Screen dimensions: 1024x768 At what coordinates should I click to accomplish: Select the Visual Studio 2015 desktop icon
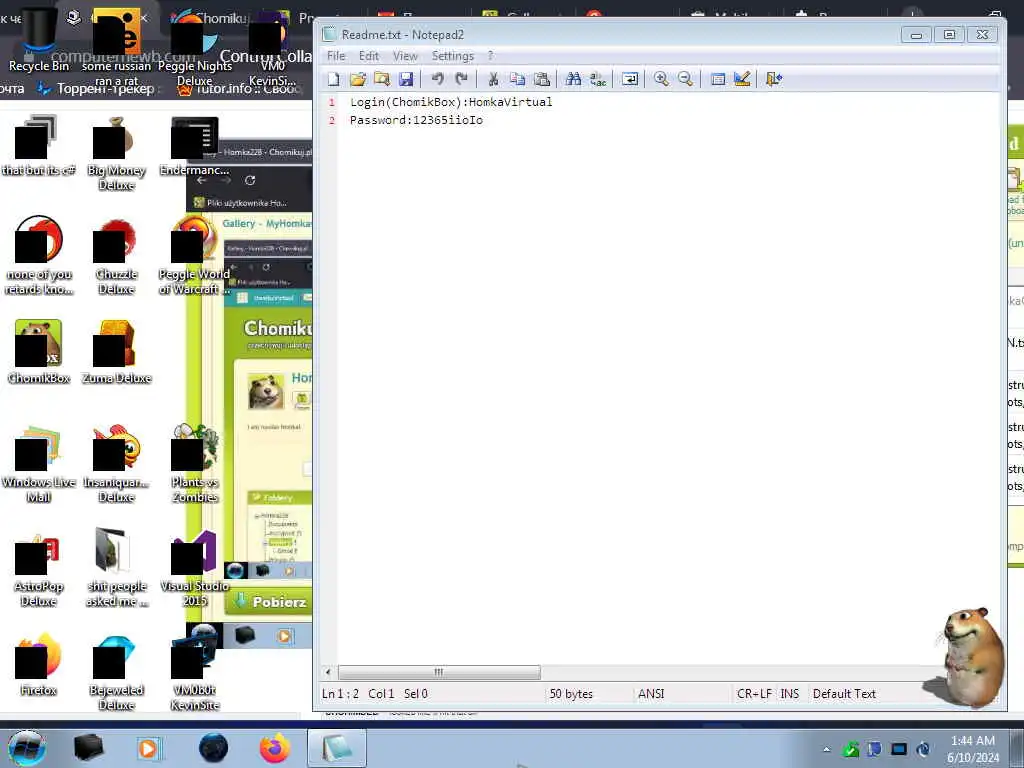[x=195, y=569]
